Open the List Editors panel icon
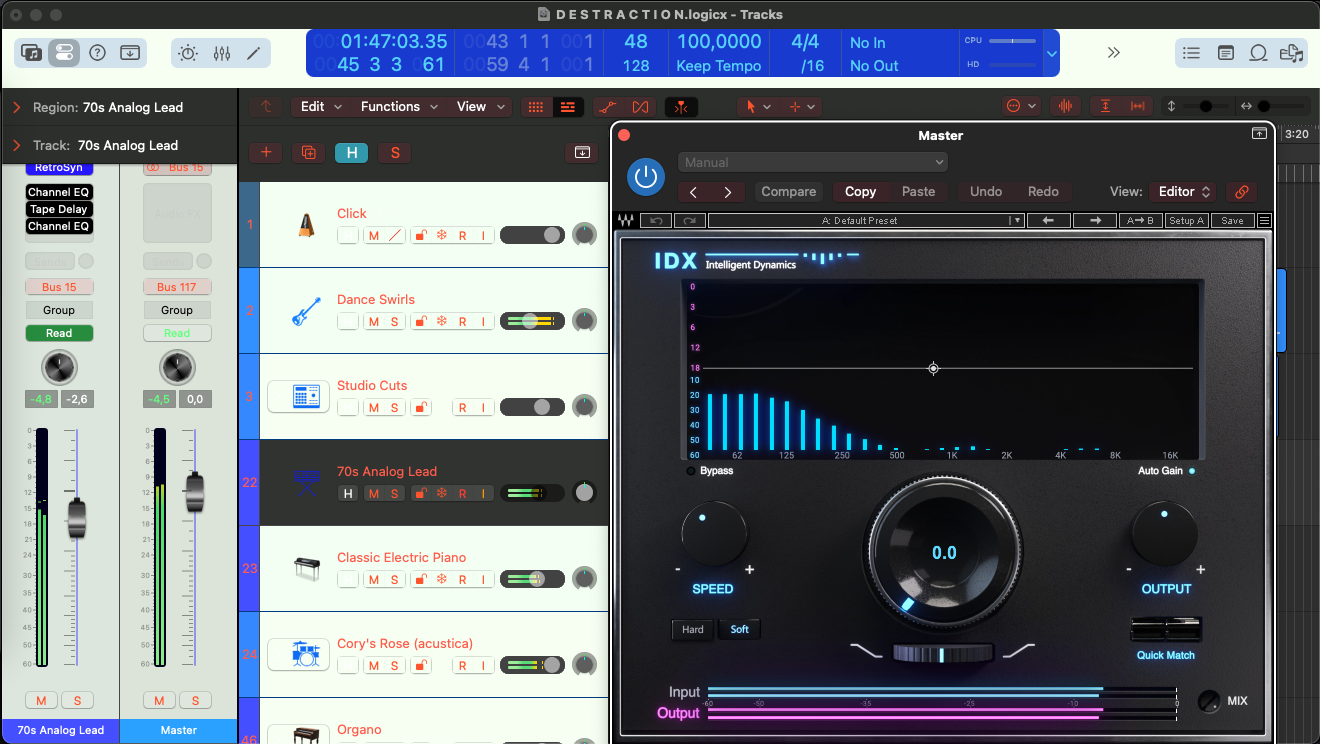 pos(1190,53)
